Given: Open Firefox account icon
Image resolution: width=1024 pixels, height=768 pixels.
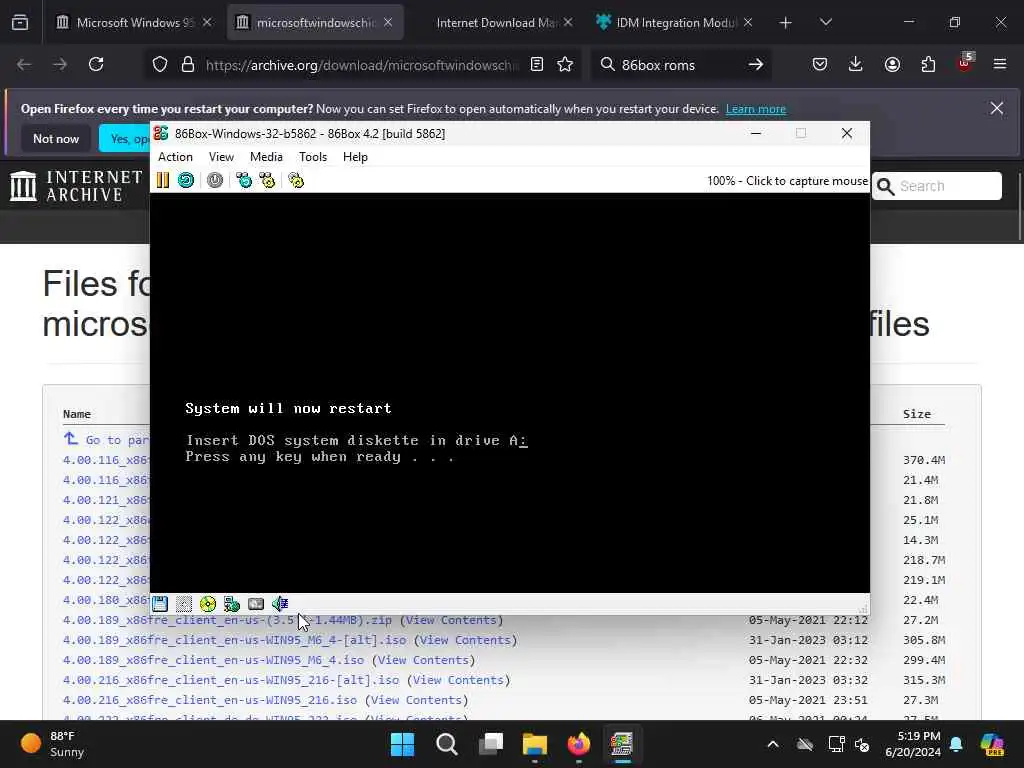Looking at the screenshot, I should (892, 64).
